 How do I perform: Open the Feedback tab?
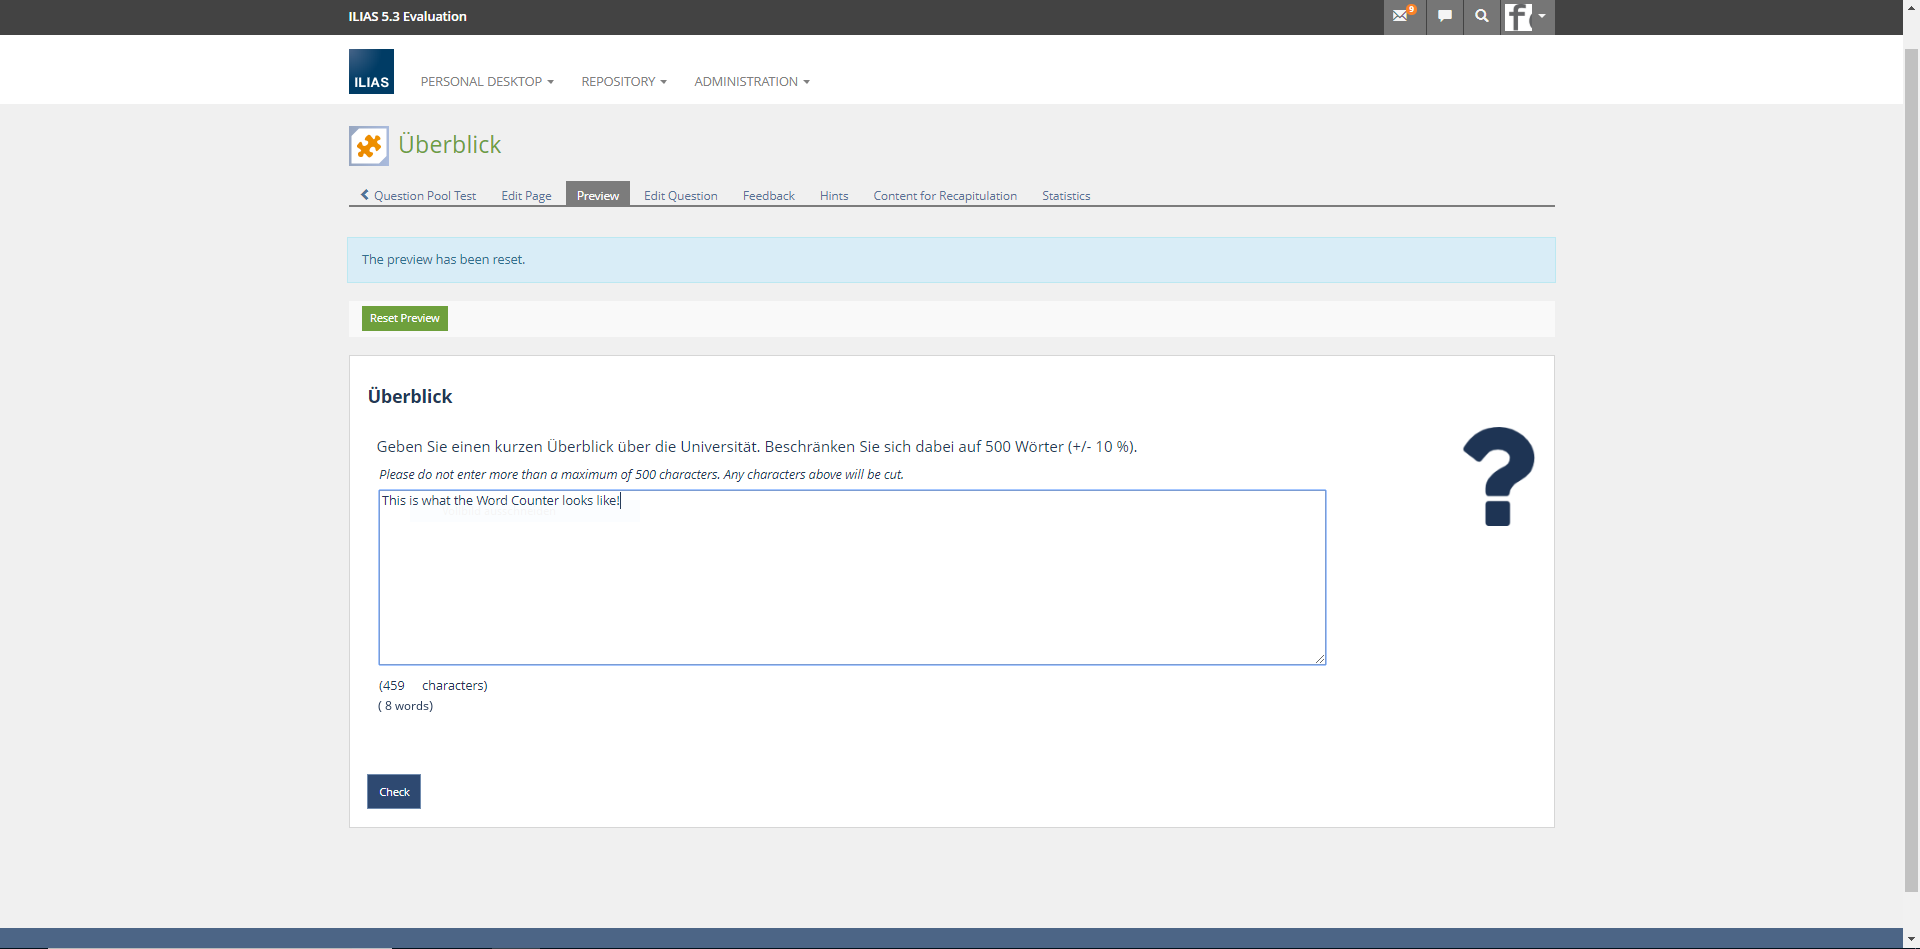(768, 196)
